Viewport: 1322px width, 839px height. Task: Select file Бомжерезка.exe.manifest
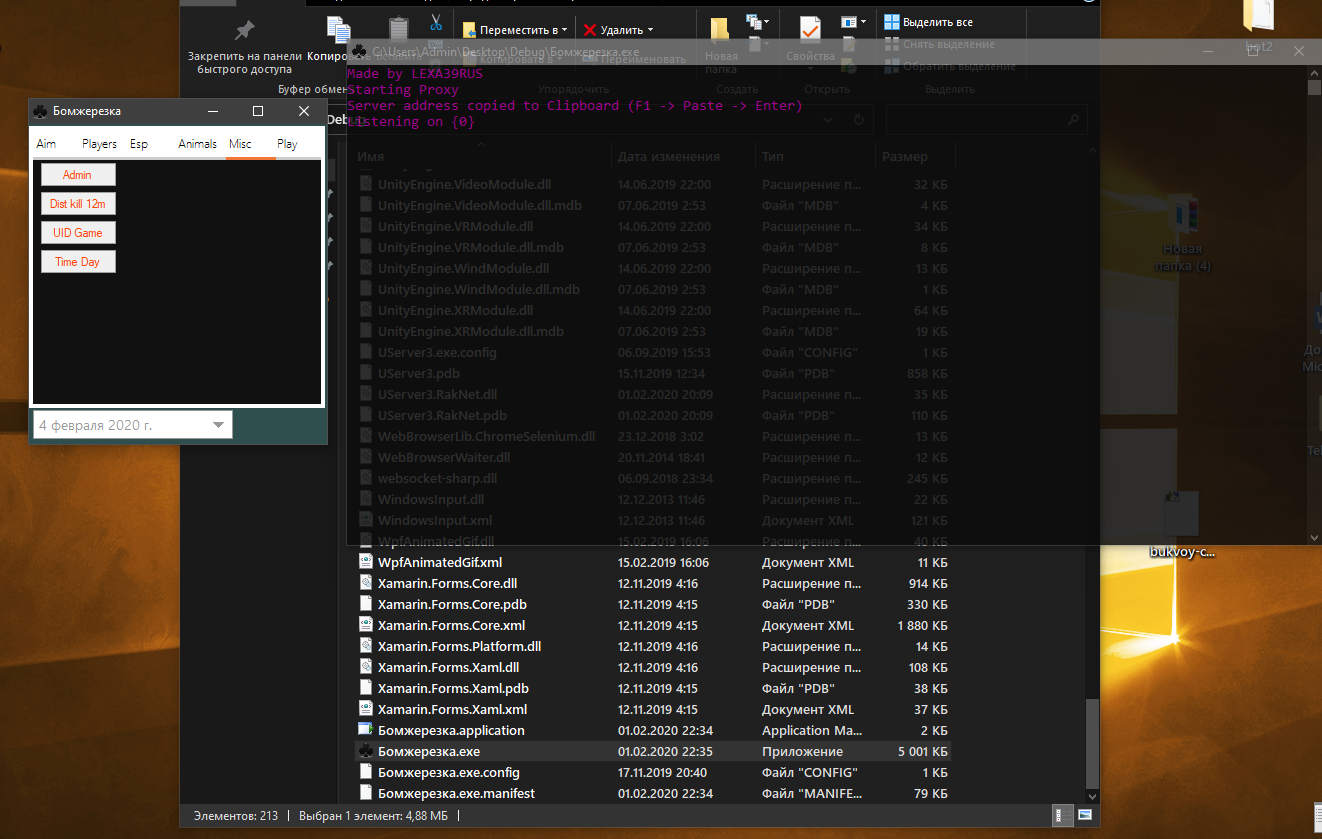point(456,793)
